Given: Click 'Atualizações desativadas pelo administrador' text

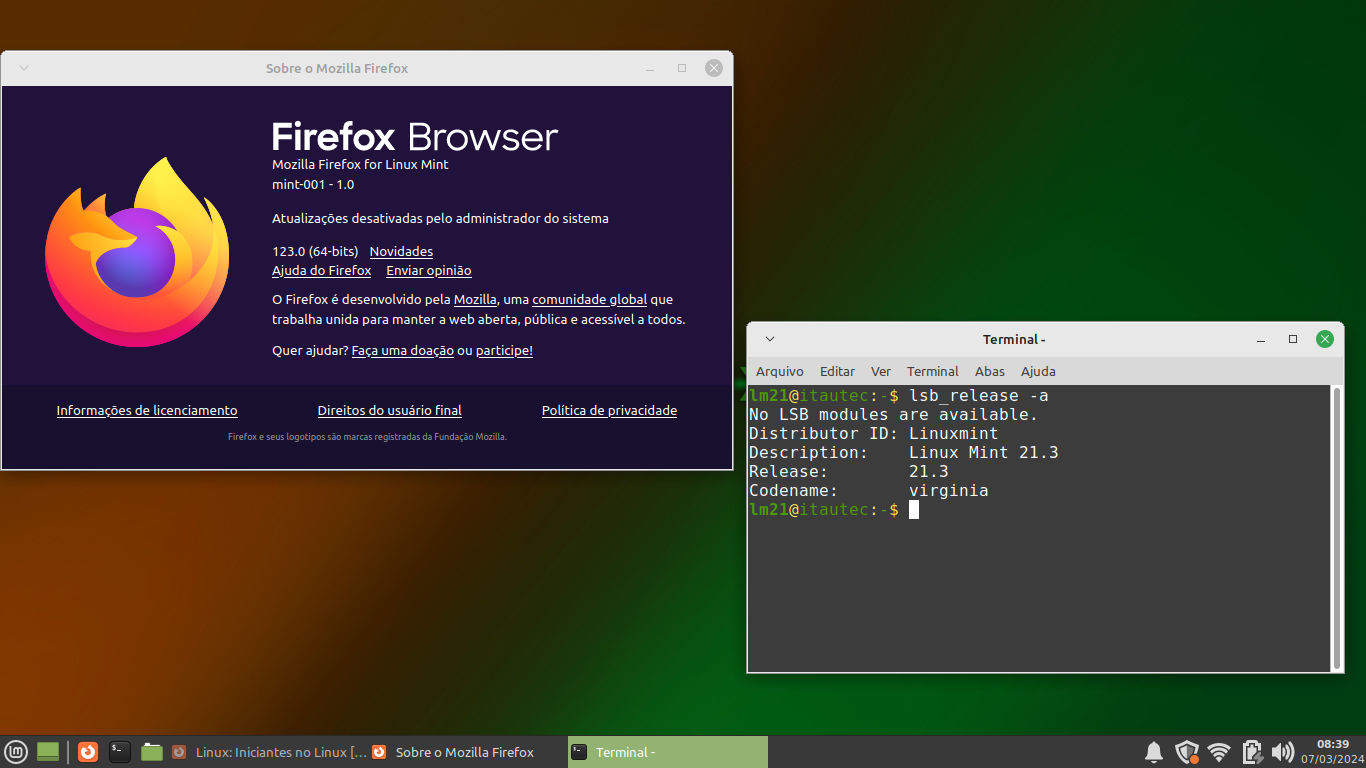Looking at the screenshot, I should [440, 219].
